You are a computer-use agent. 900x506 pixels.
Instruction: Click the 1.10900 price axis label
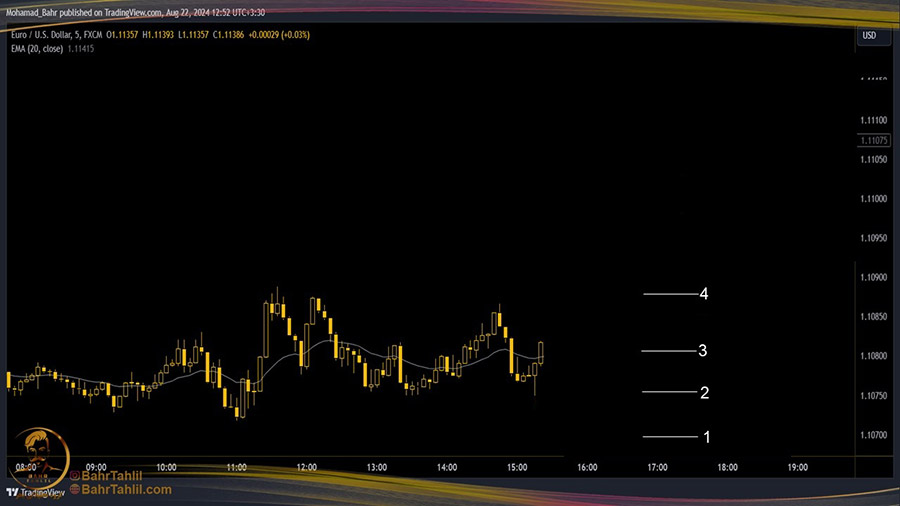[x=873, y=277]
